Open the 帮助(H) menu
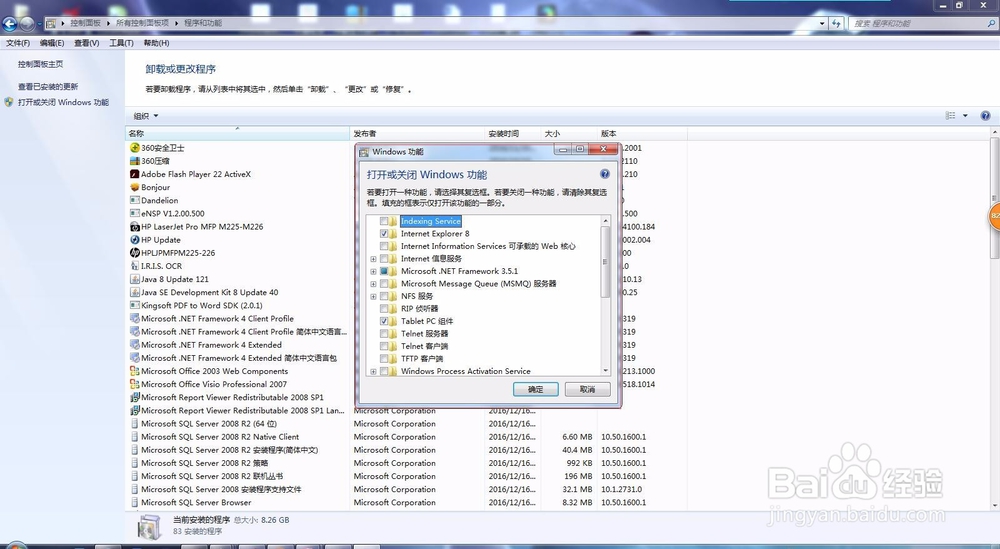 click(x=156, y=43)
